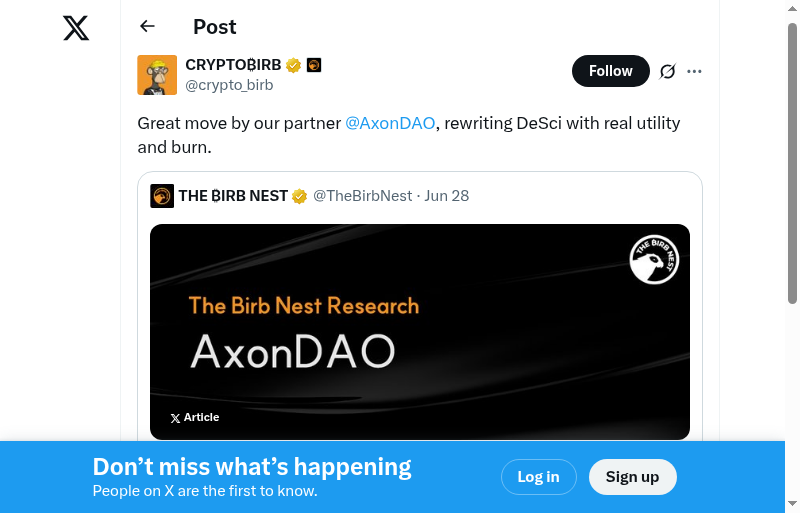The image size is (800, 513).
Task: Click the Log in button
Action: [538, 477]
